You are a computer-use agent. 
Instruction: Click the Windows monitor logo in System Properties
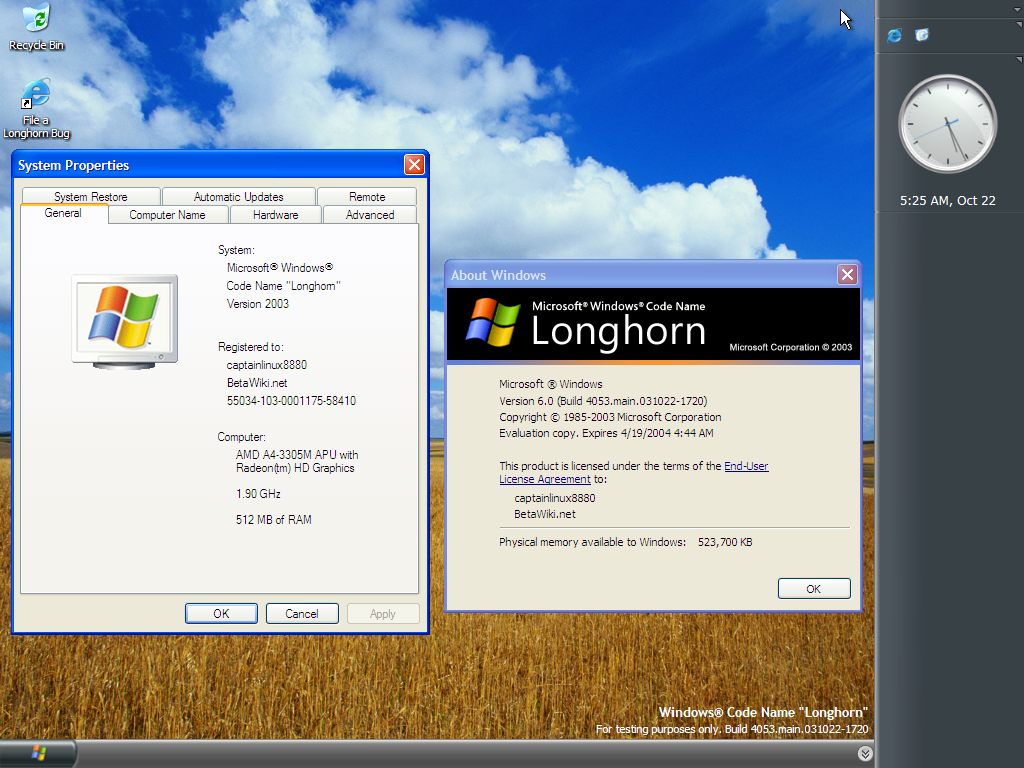[125, 322]
